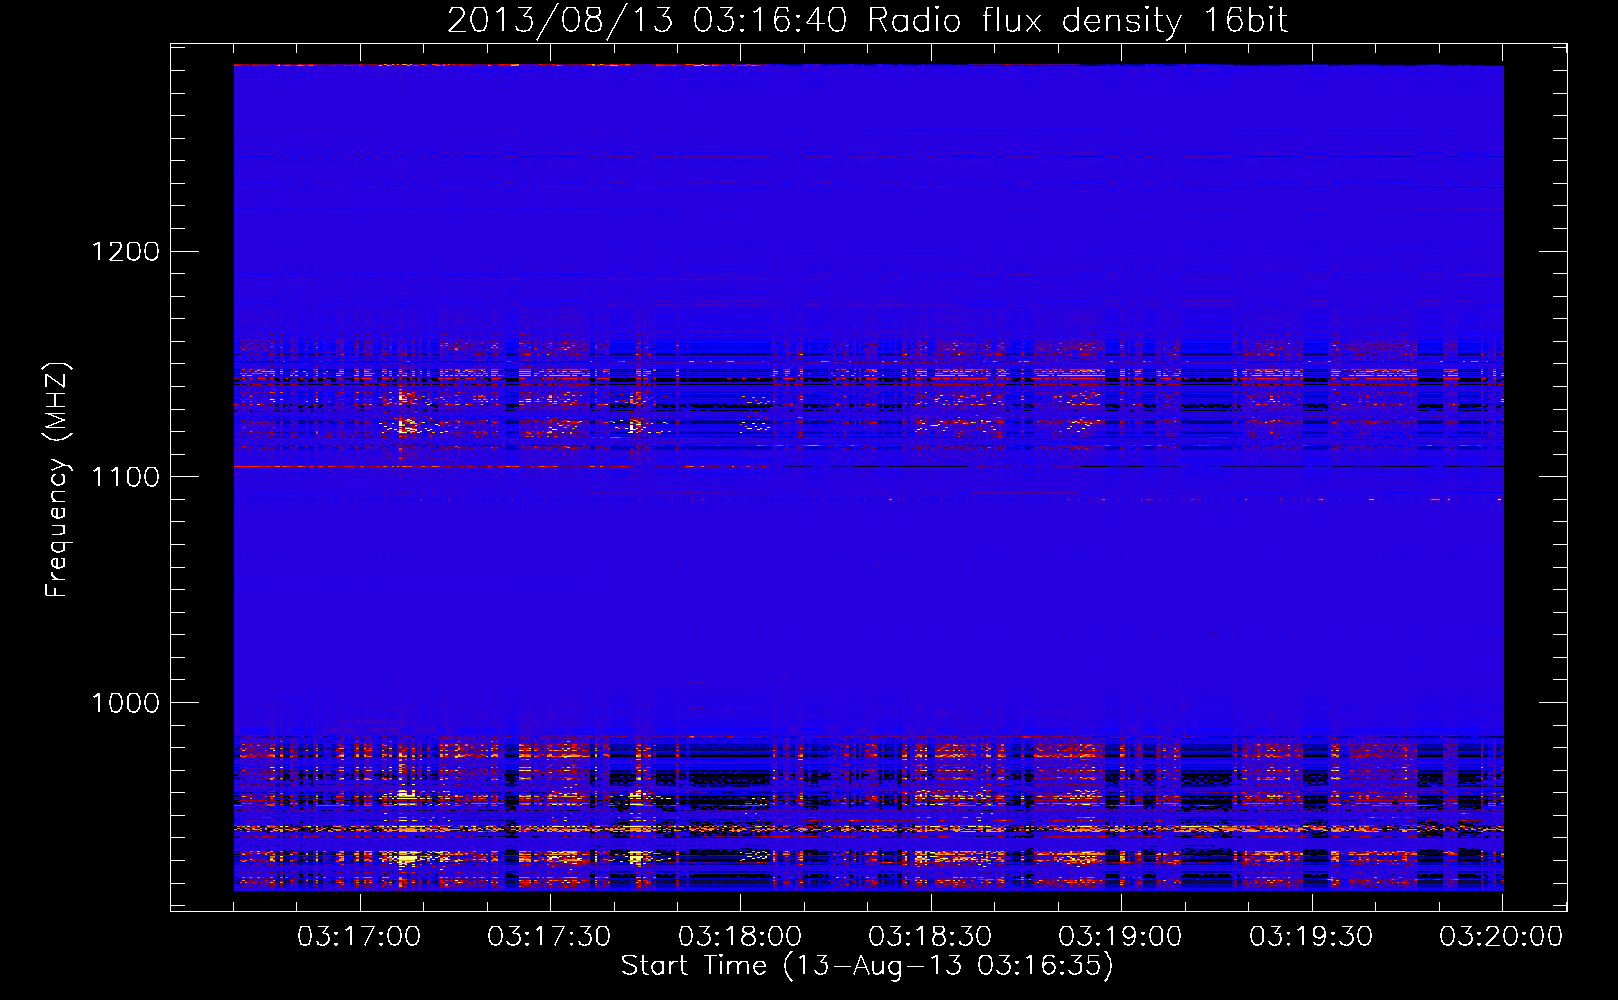Click the 03:18:30 time axis label
This screenshot has width=1618, height=1000.
[930, 937]
